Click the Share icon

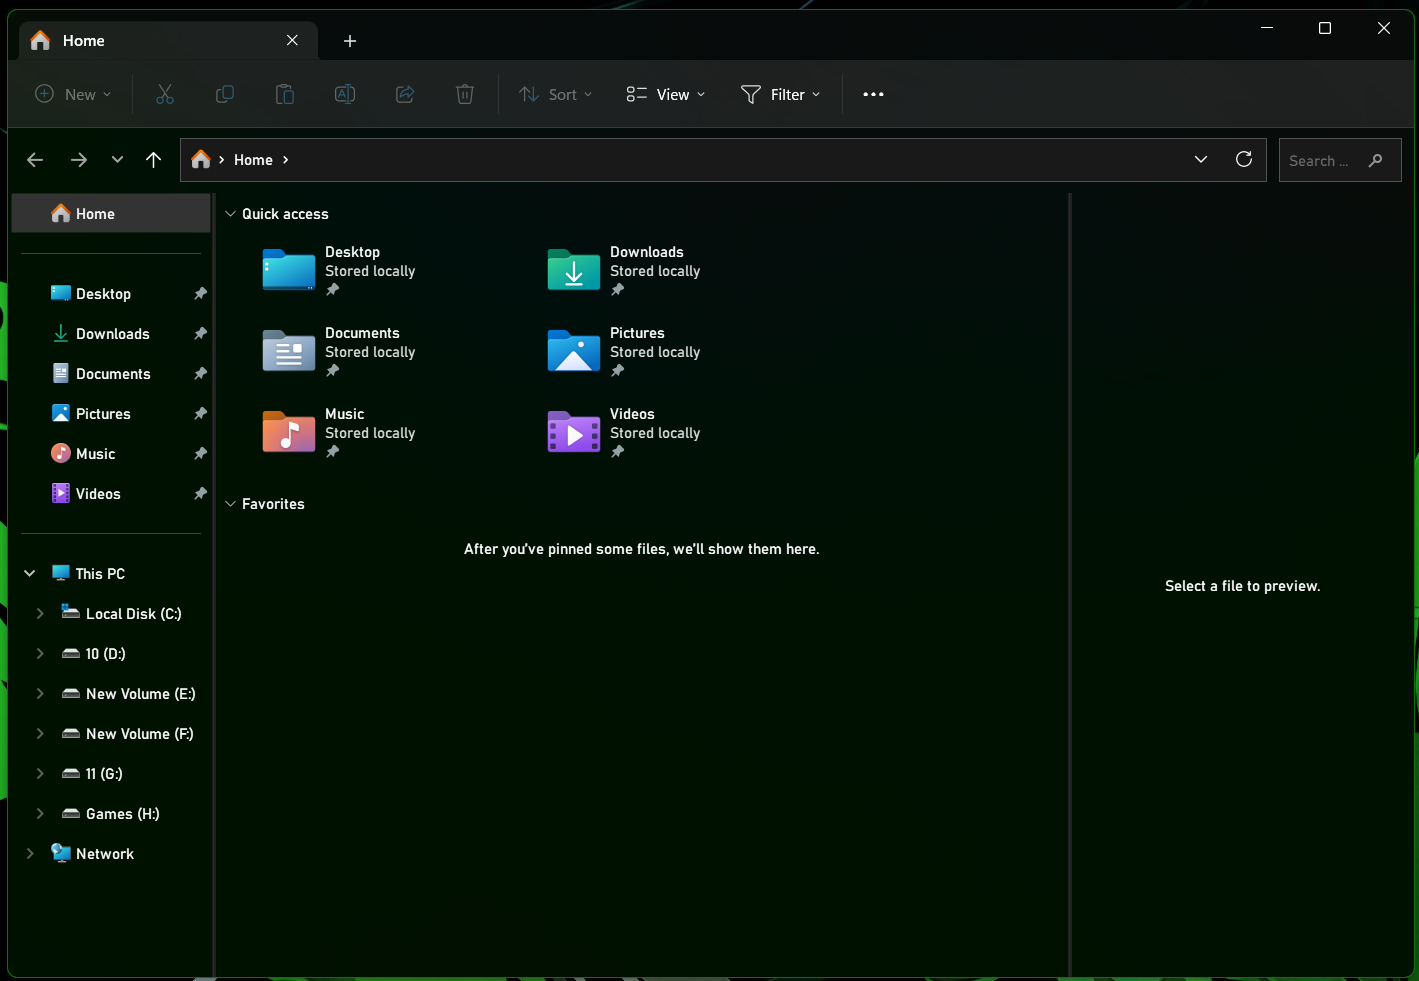click(405, 94)
